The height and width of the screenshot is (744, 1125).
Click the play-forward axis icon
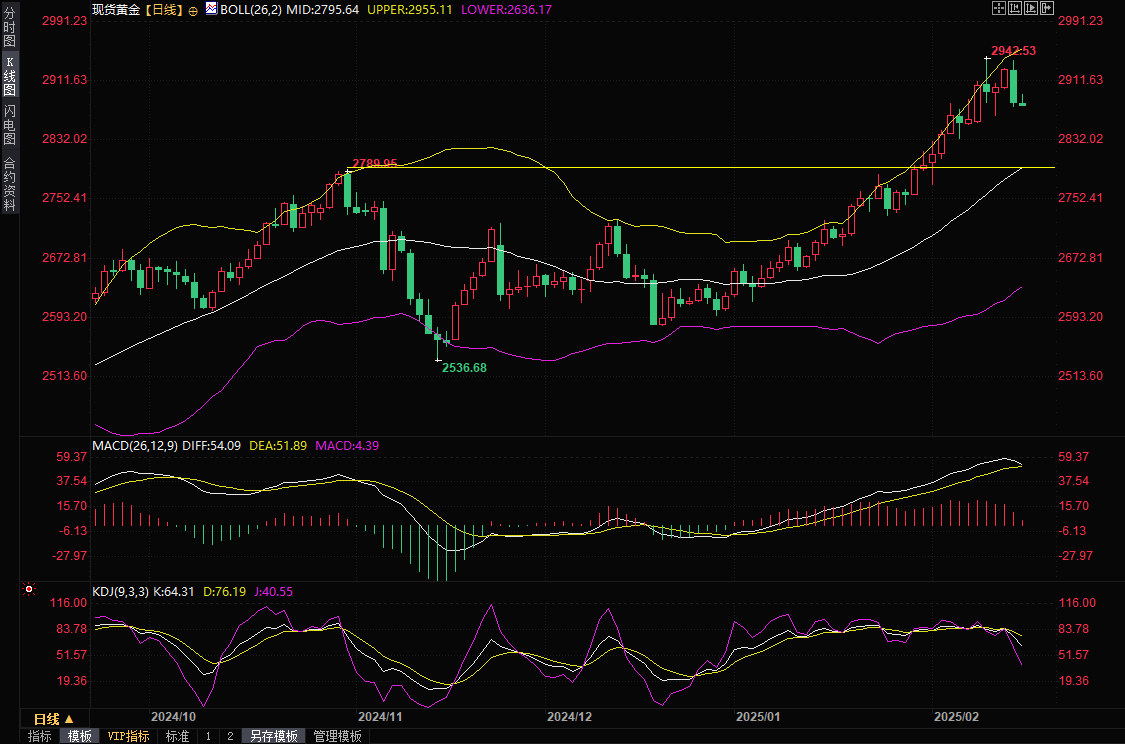[x=1032, y=8]
